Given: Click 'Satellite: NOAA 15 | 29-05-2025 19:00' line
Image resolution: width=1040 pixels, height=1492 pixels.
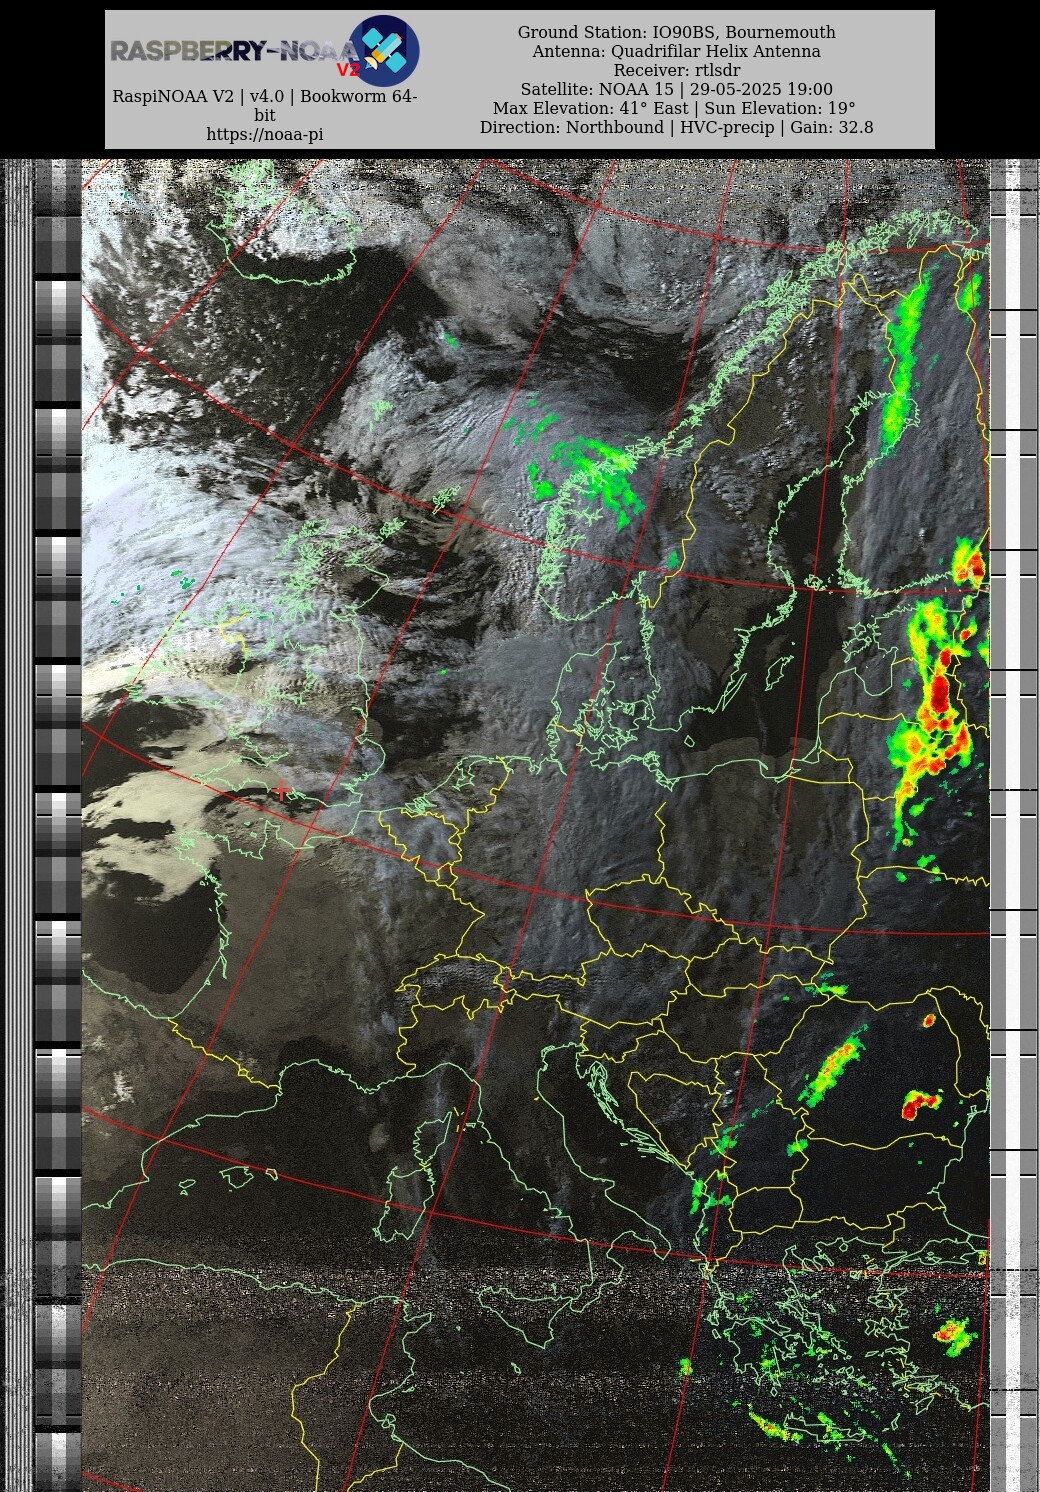Looking at the screenshot, I should 677,89.
